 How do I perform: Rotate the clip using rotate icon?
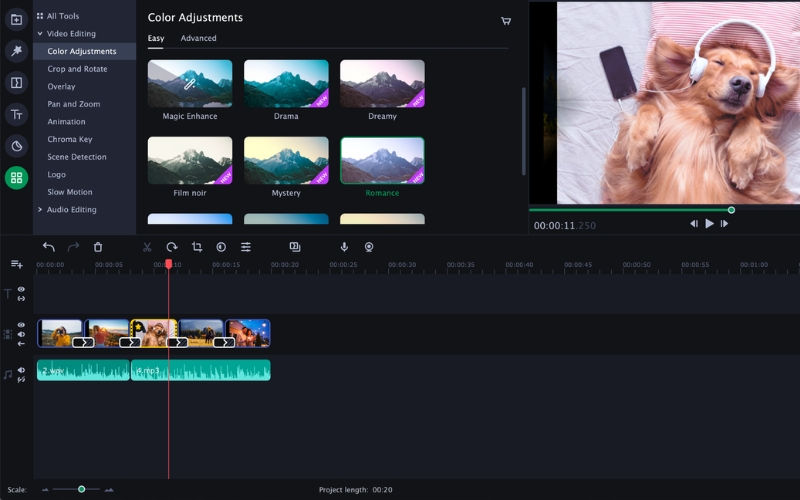pos(172,247)
